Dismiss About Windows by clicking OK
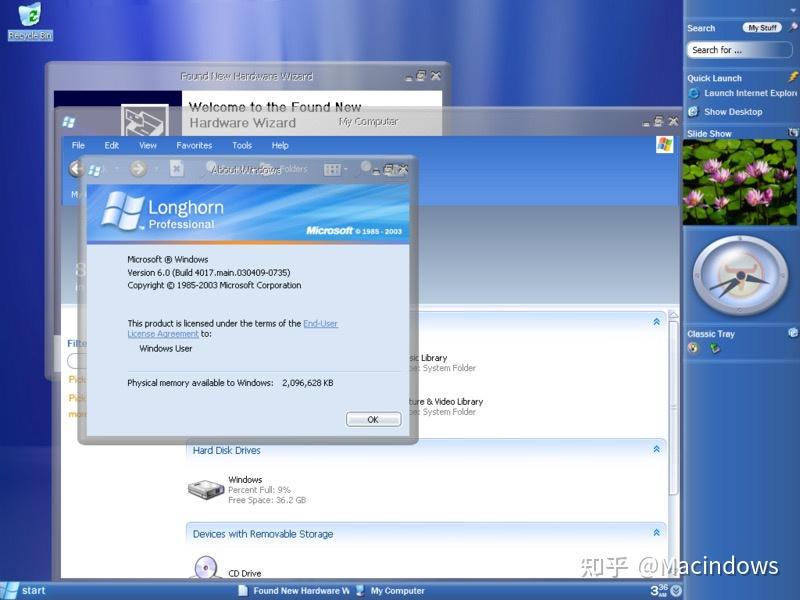The height and width of the screenshot is (600, 800). pyautogui.click(x=373, y=419)
